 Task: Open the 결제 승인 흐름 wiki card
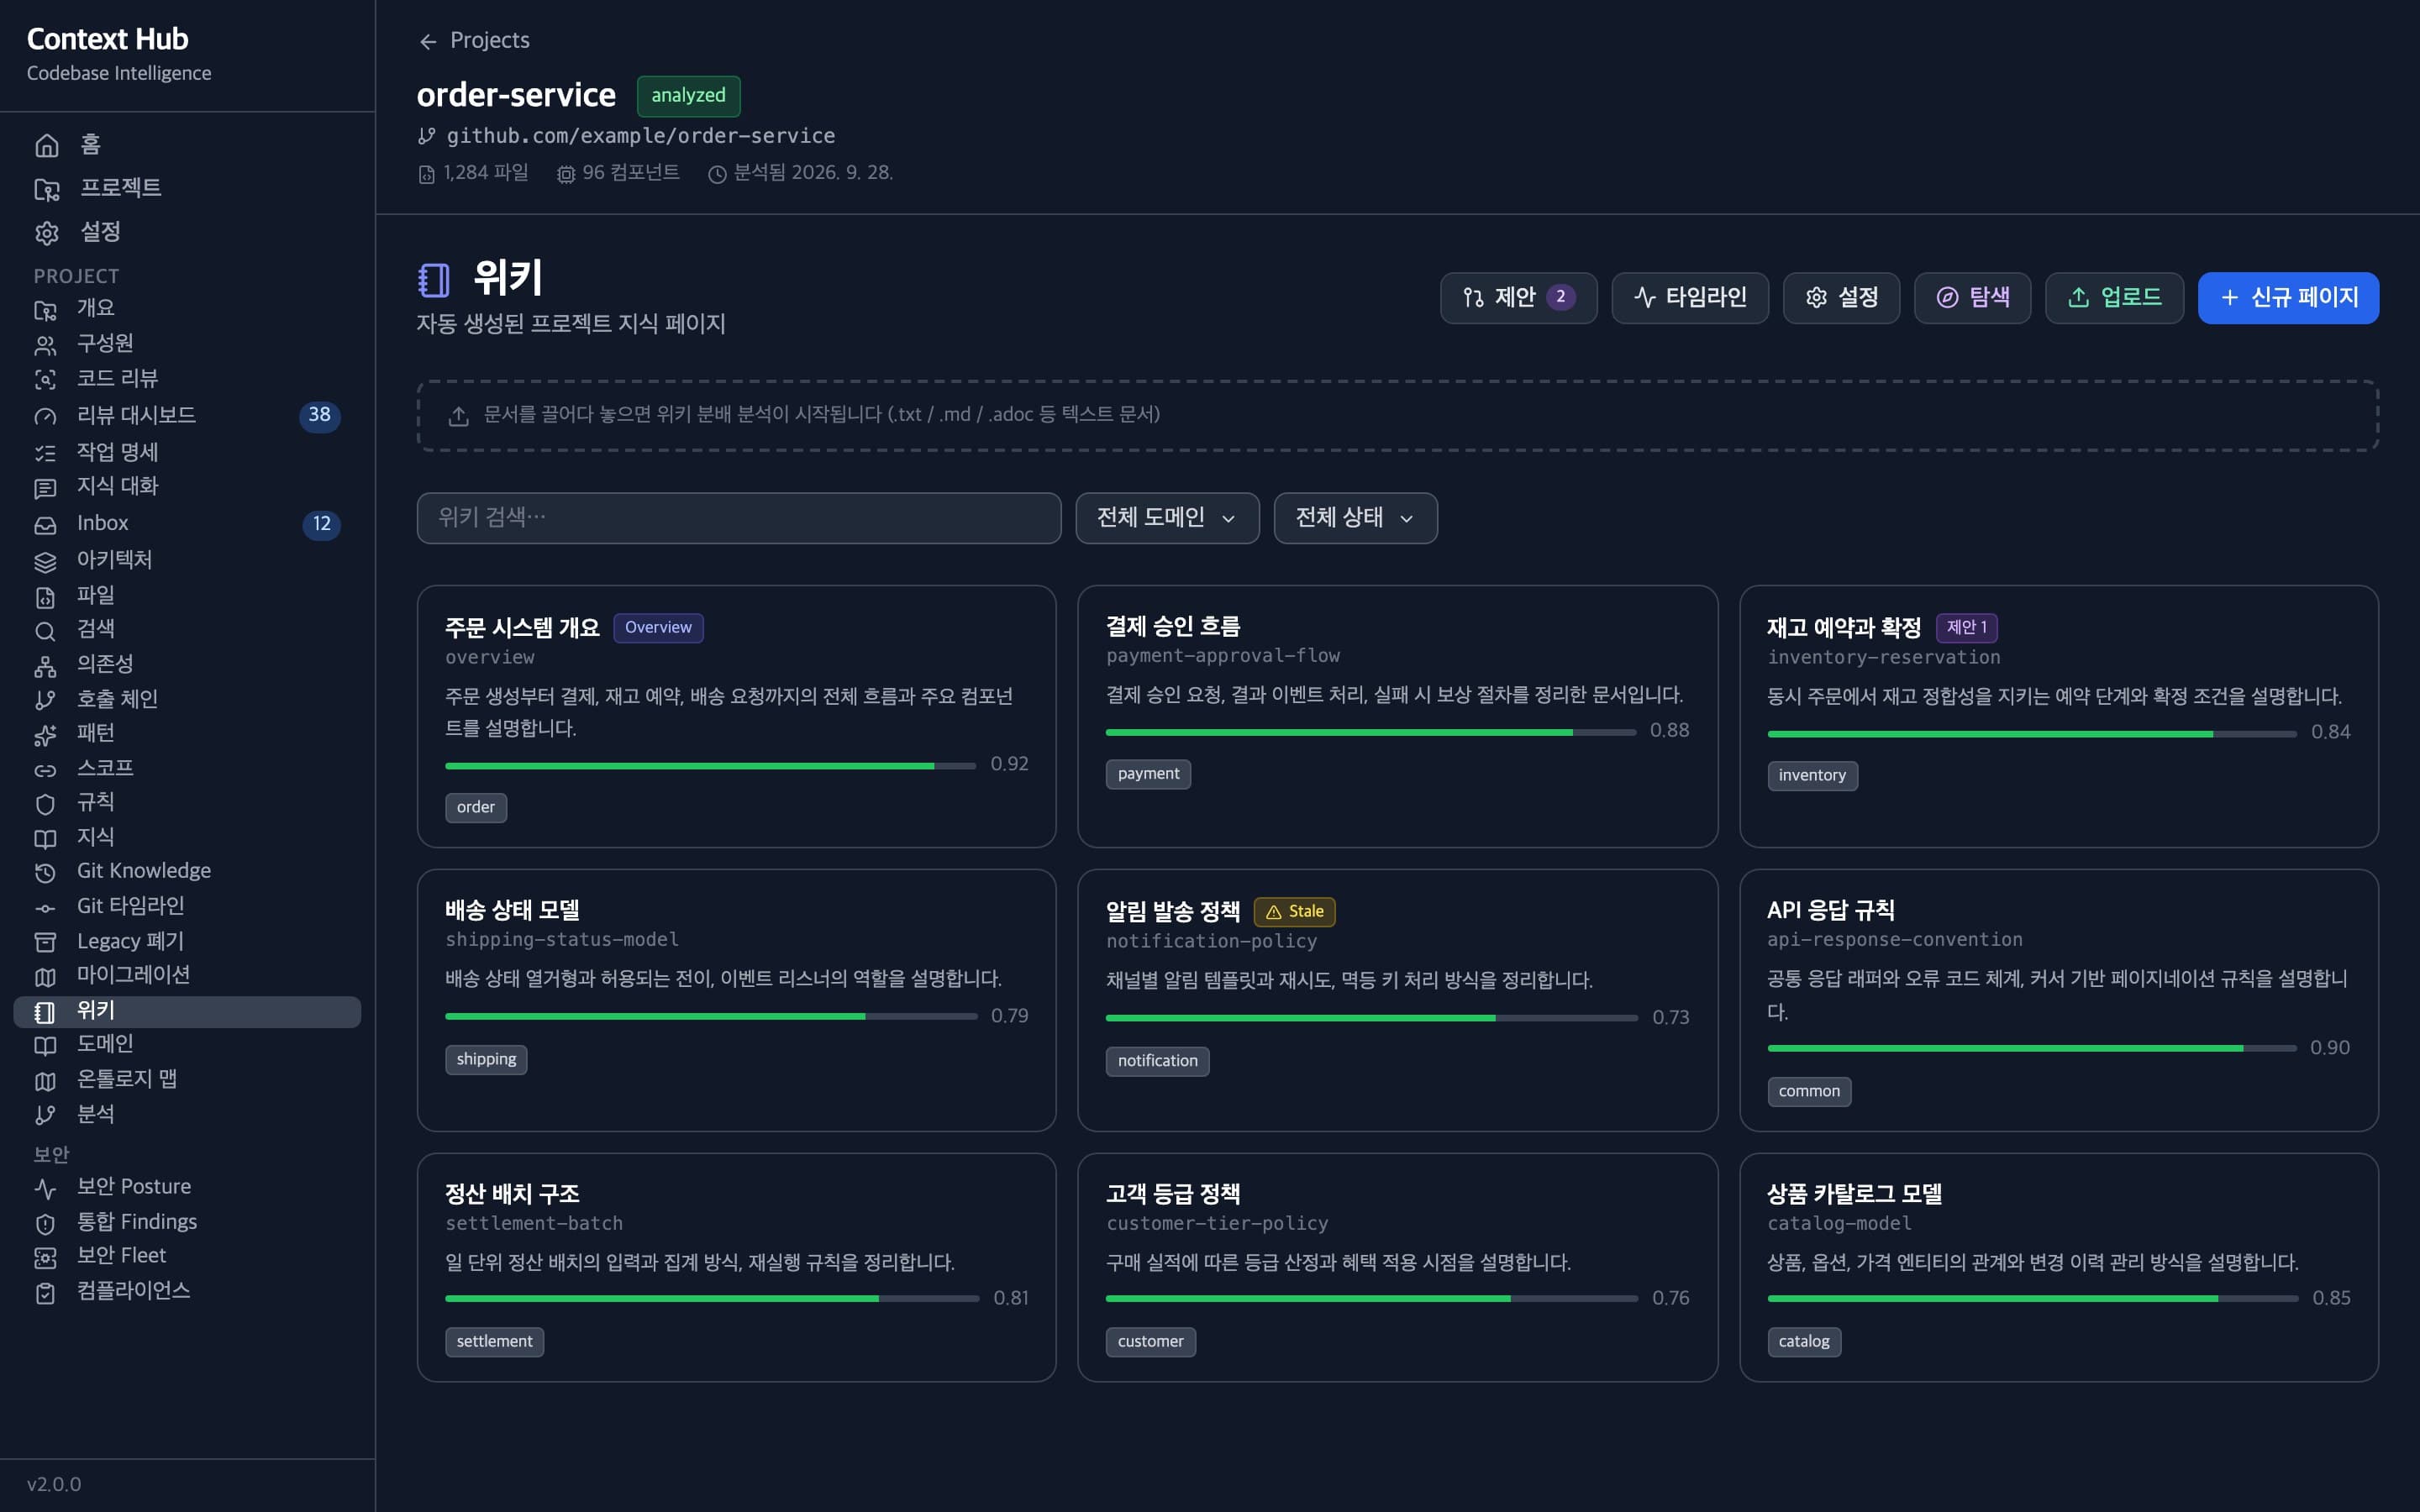click(x=1397, y=716)
